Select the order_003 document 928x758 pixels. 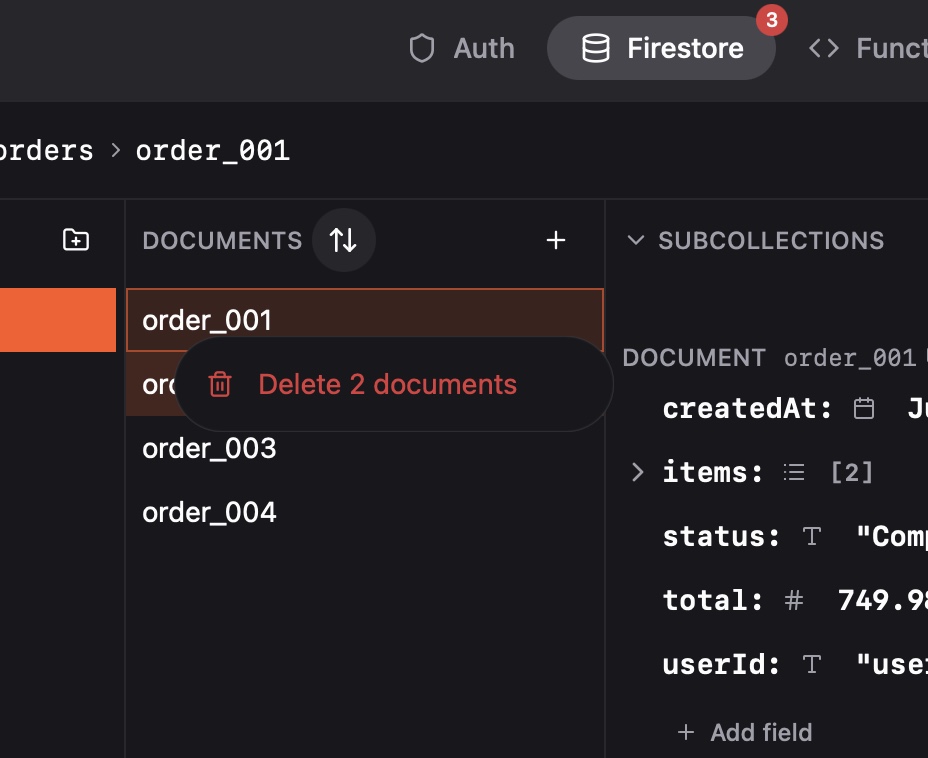coord(365,449)
